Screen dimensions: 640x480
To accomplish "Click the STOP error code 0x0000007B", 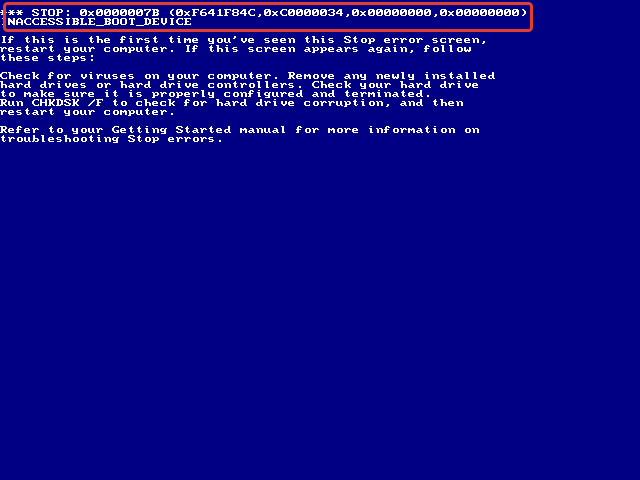I will click(119, 13).
